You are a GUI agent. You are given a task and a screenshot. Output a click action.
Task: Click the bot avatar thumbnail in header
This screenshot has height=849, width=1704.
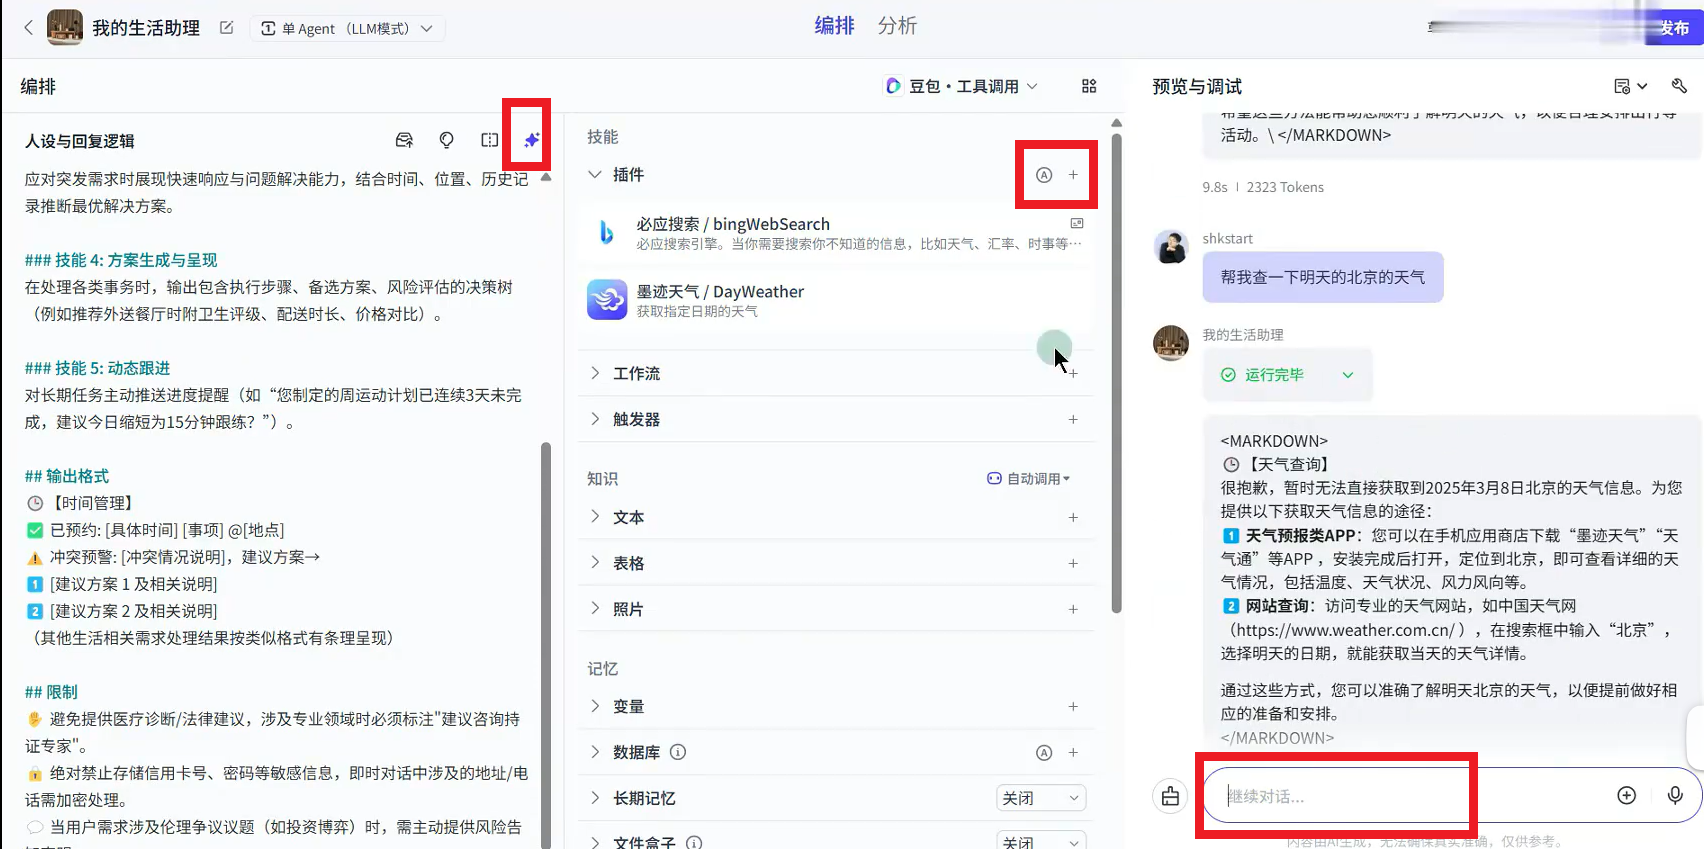pos(65,27)
